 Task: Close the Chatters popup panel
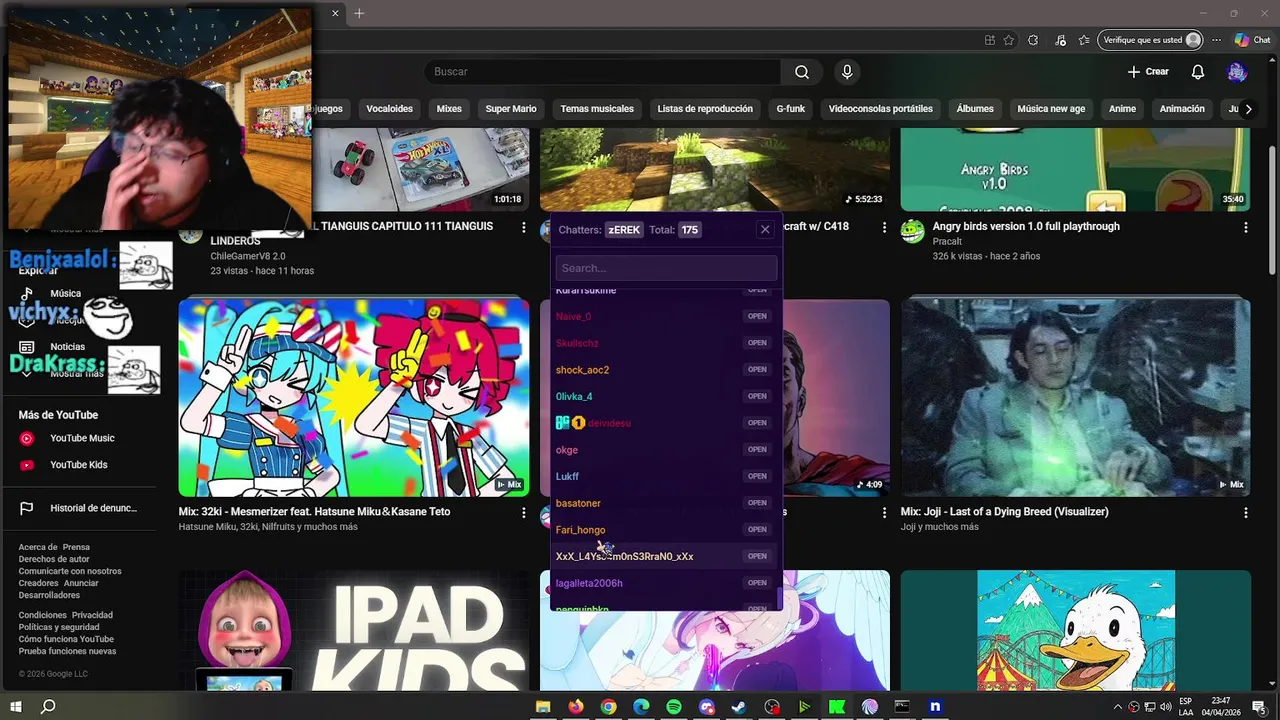tap(765, 229)
